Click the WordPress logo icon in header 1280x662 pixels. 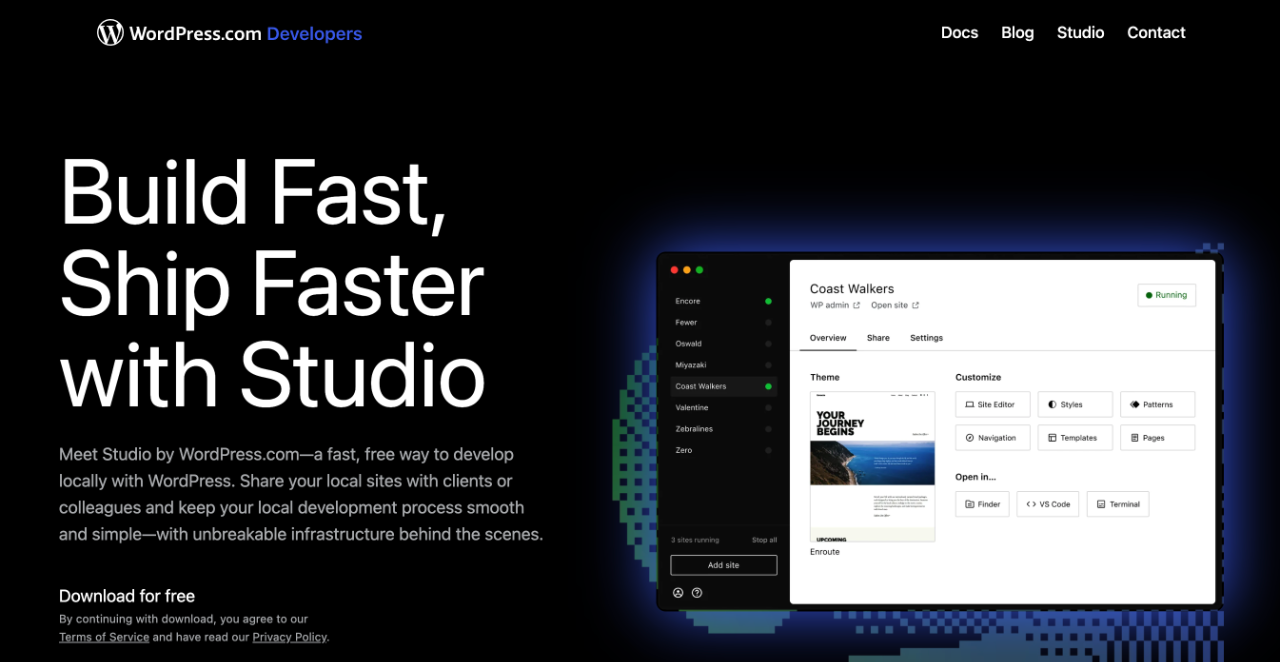pyautogui.click(x=110, y=33)
